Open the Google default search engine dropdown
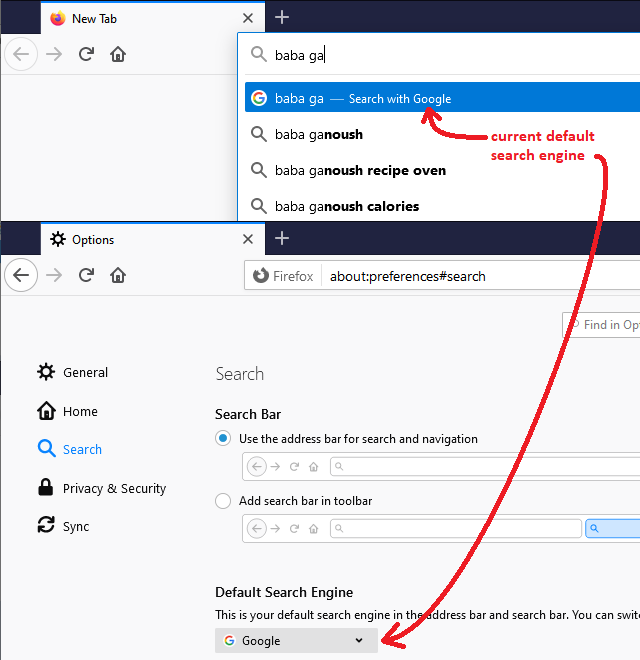 click(296, 640)
